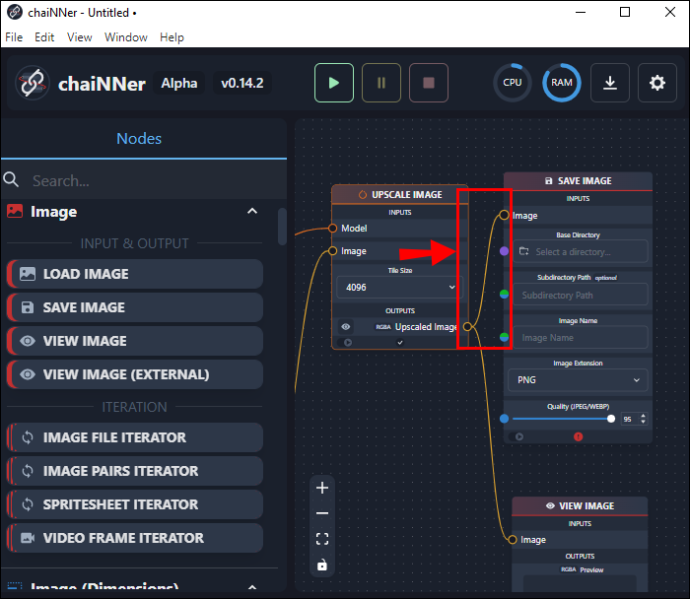
Task: Run the chain with the green play button
Action: tap(334, 83)
